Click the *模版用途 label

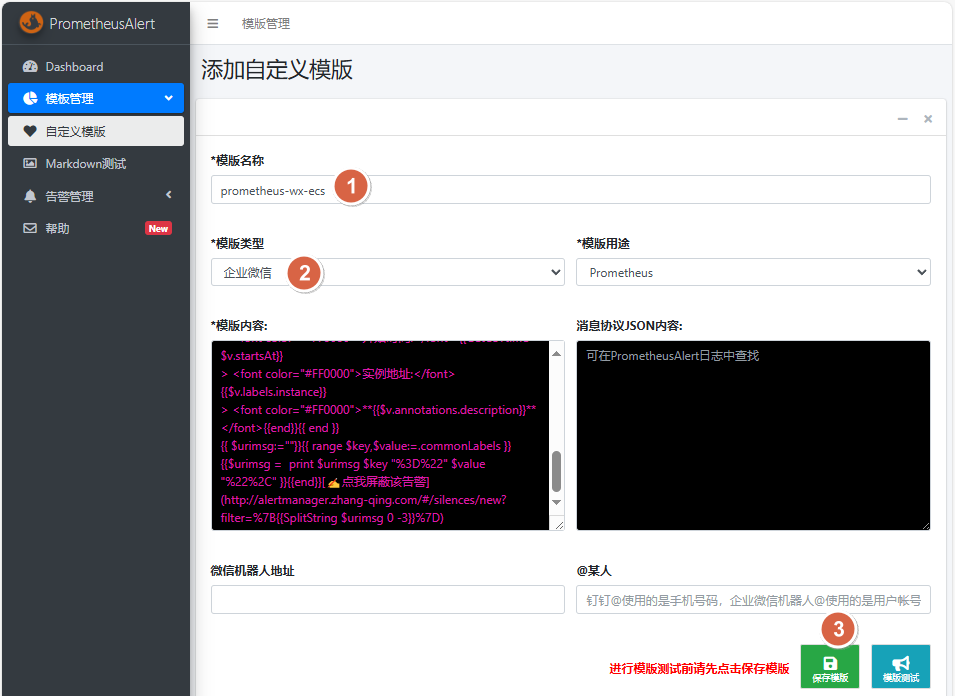click(603, 244)
